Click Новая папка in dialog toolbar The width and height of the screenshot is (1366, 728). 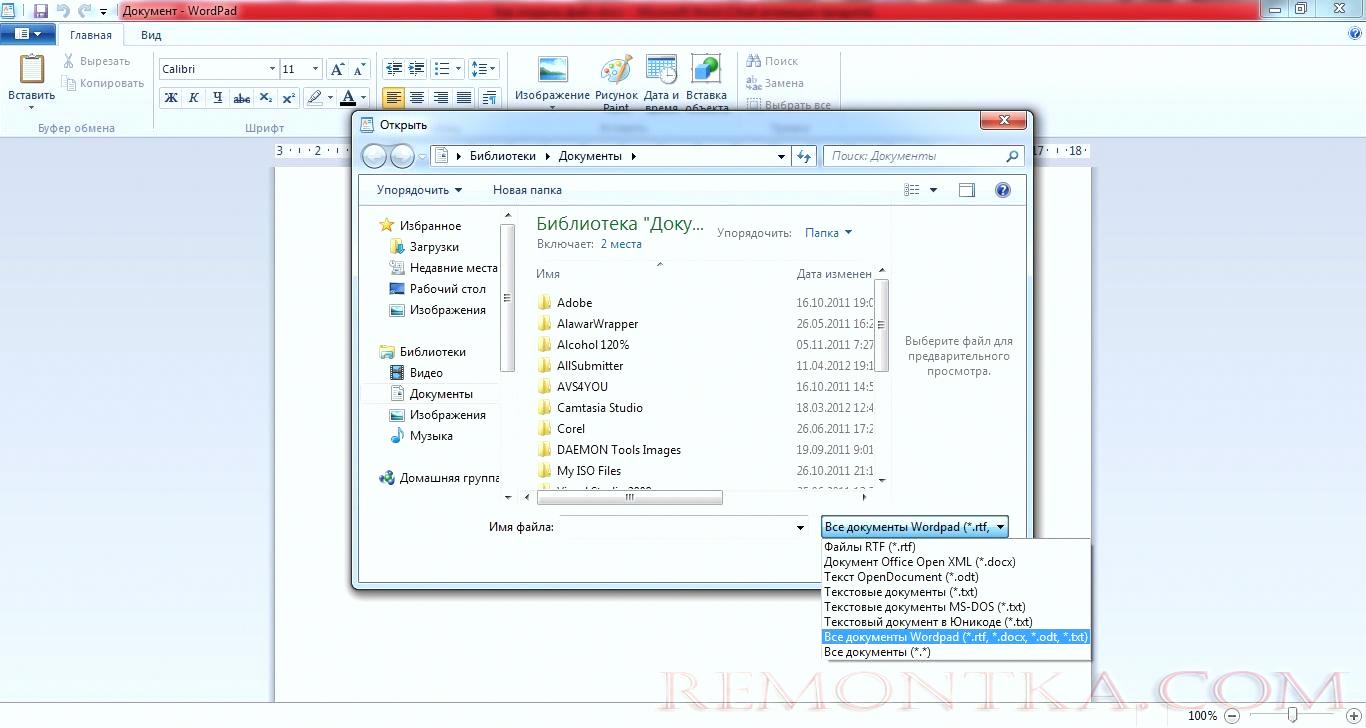click(527, 190)
